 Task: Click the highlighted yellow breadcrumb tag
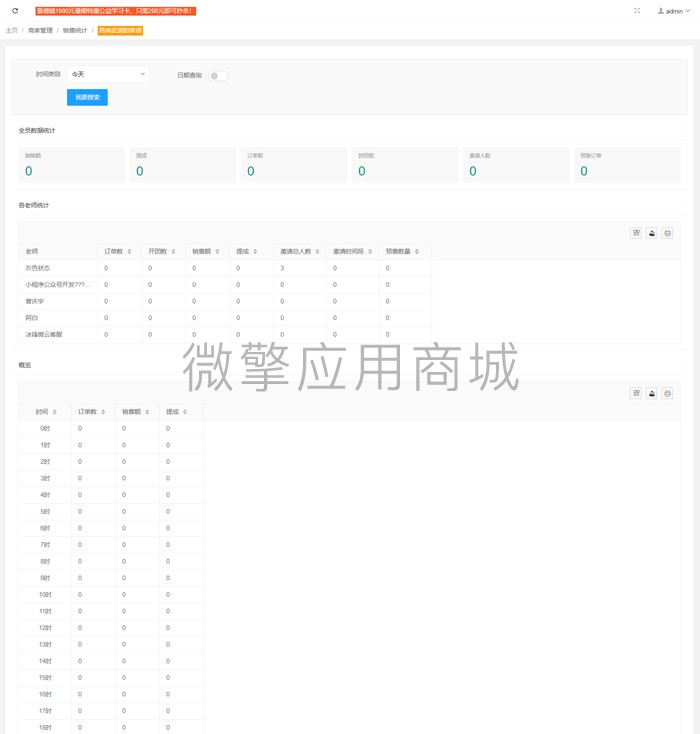pyautogui.click(x=120, y=30)
